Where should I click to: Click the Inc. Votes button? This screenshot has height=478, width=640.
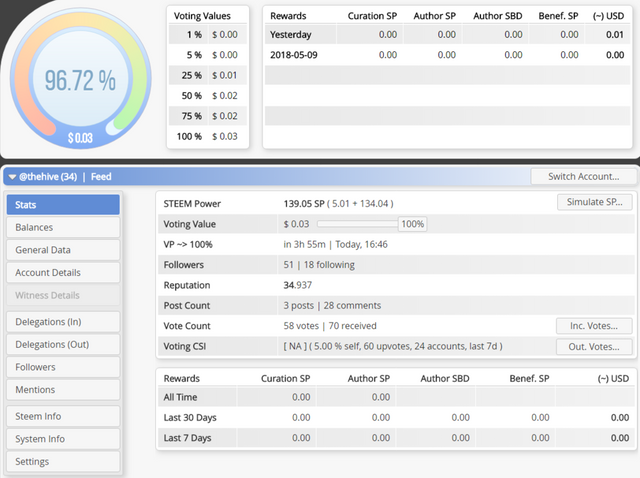(x=594, y=326)
